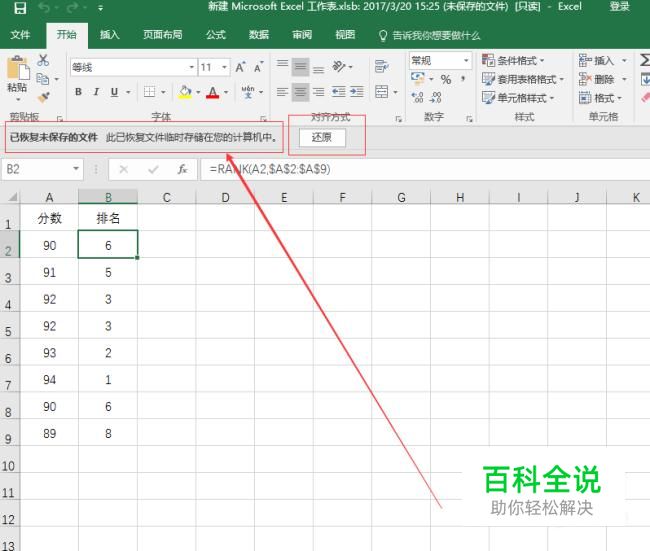650x551 pixels.
Task: Click the Paste clipboard icon
Action: pyautogui.click(x=17, y=68)
